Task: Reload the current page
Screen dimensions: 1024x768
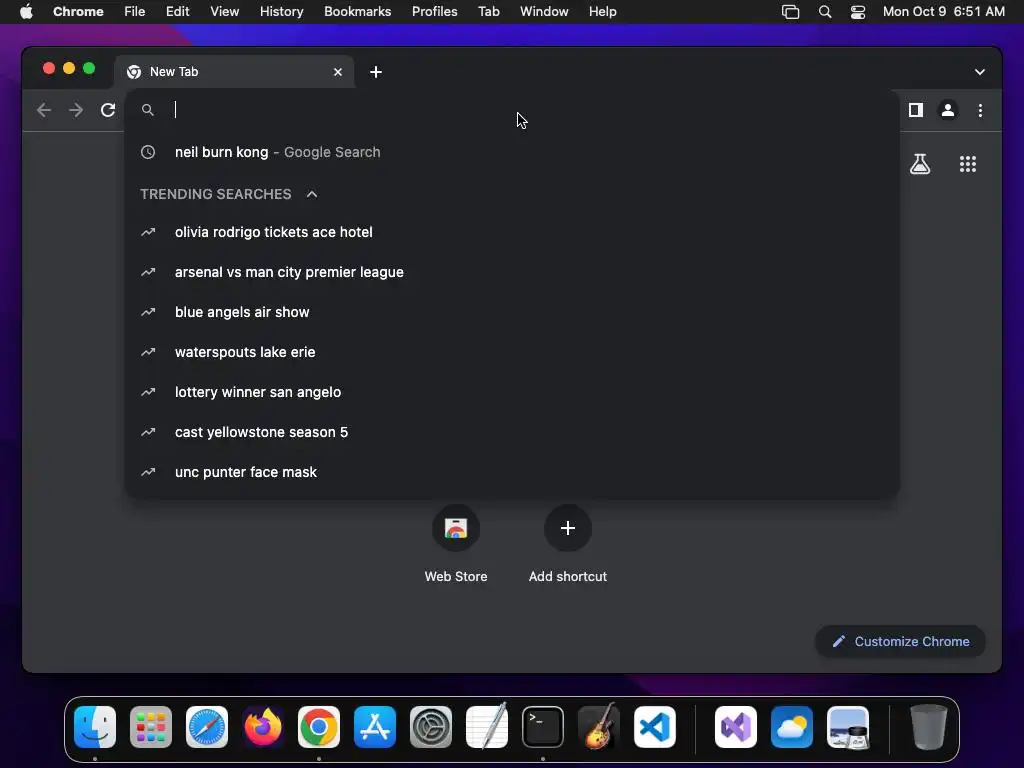Action: tap(108, 110)
